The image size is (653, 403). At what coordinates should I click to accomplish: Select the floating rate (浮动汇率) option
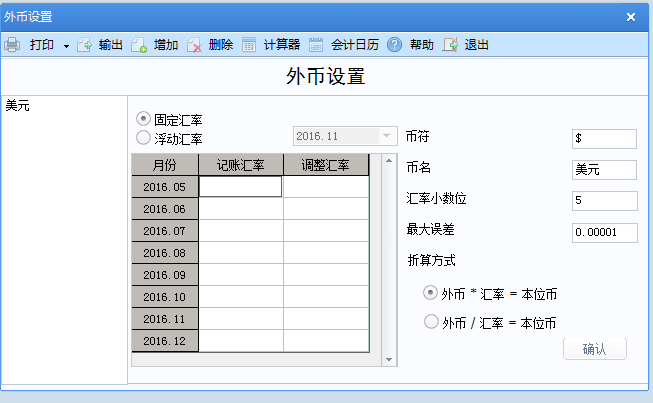click(x=144, y=138)
